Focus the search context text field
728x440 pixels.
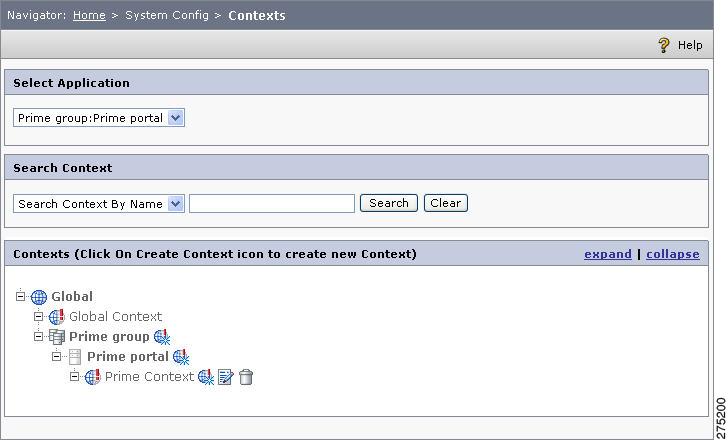(x=272, y=204)
